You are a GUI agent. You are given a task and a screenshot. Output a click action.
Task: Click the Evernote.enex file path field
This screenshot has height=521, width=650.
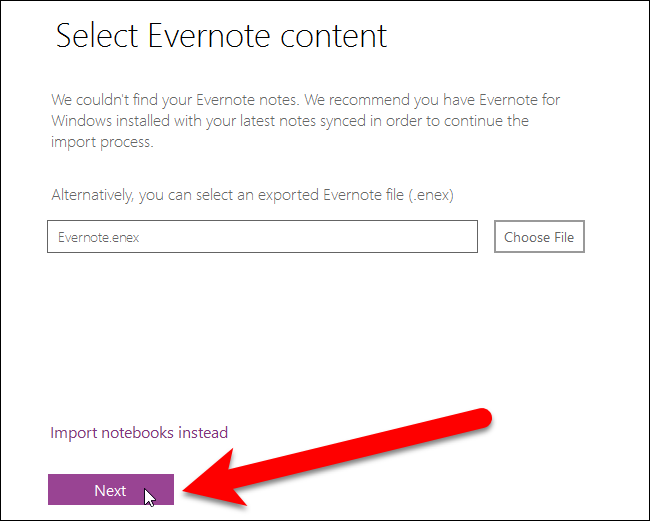tap(262, 237)
